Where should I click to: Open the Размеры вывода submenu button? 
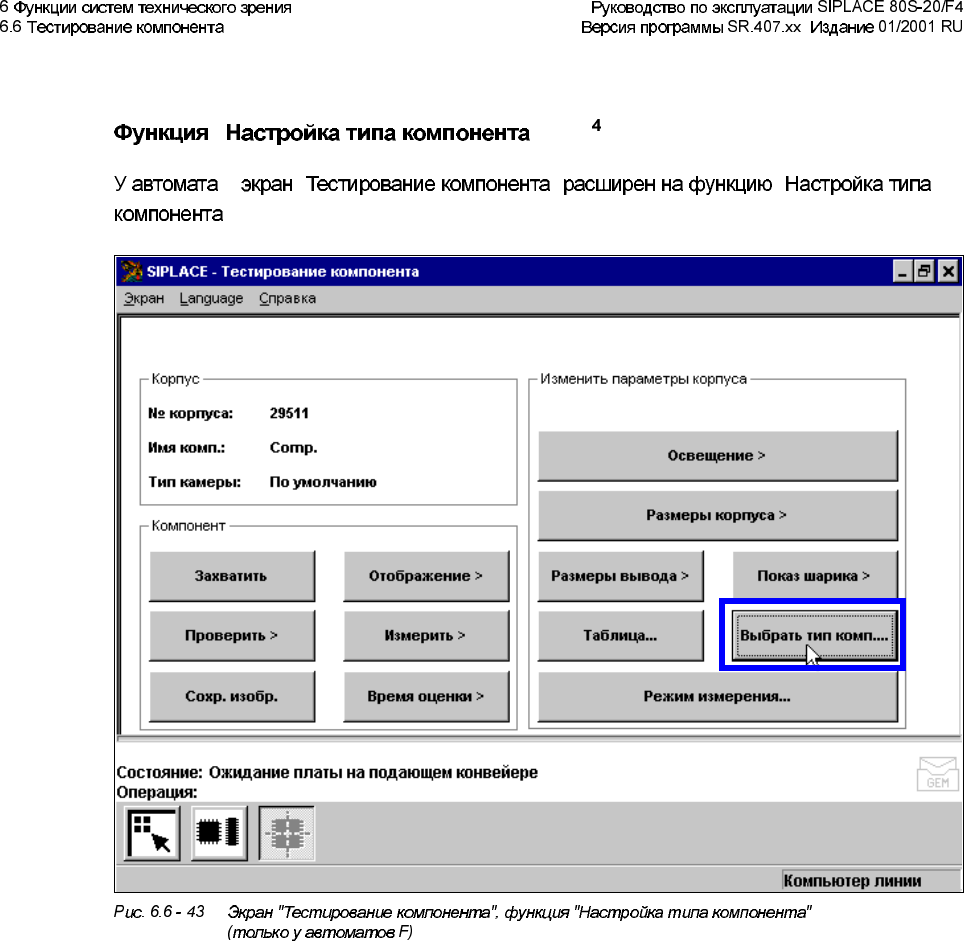click(x=620, y=576)
